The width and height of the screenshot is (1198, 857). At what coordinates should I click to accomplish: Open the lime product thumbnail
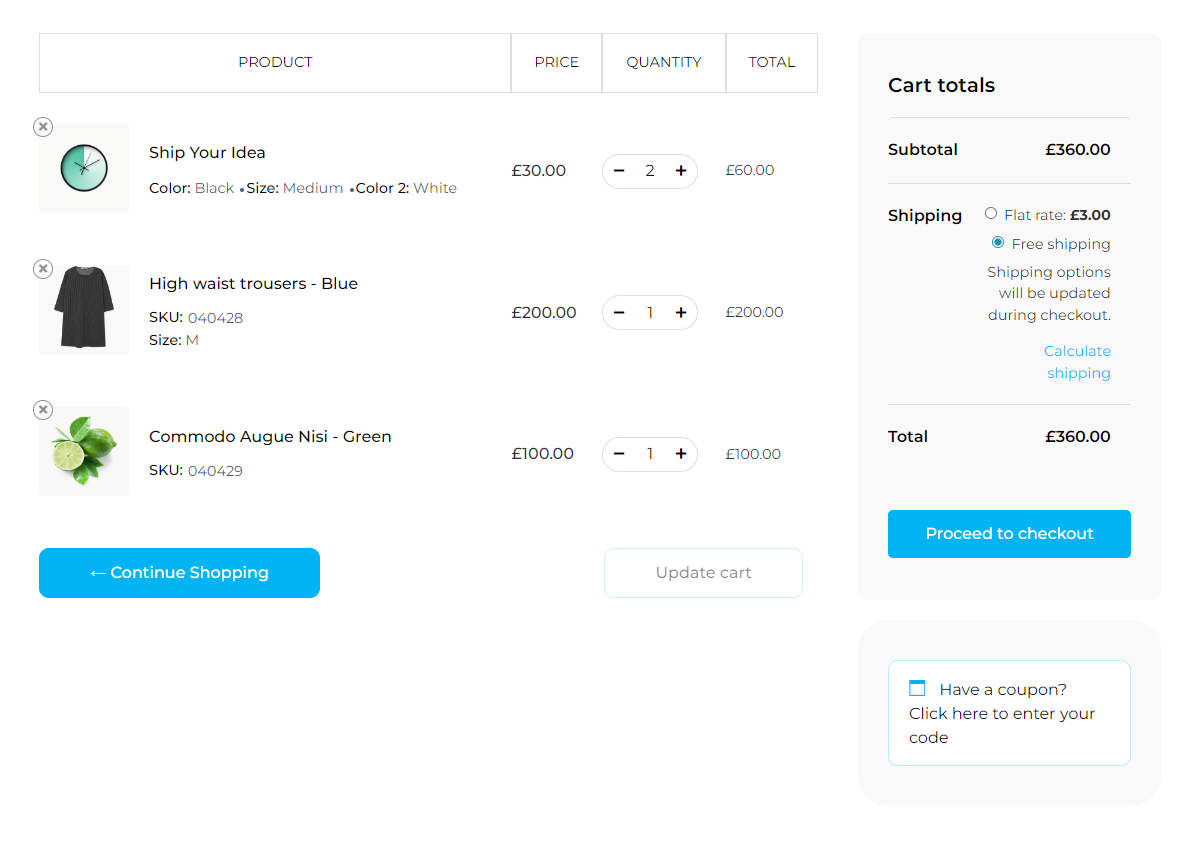84,451
